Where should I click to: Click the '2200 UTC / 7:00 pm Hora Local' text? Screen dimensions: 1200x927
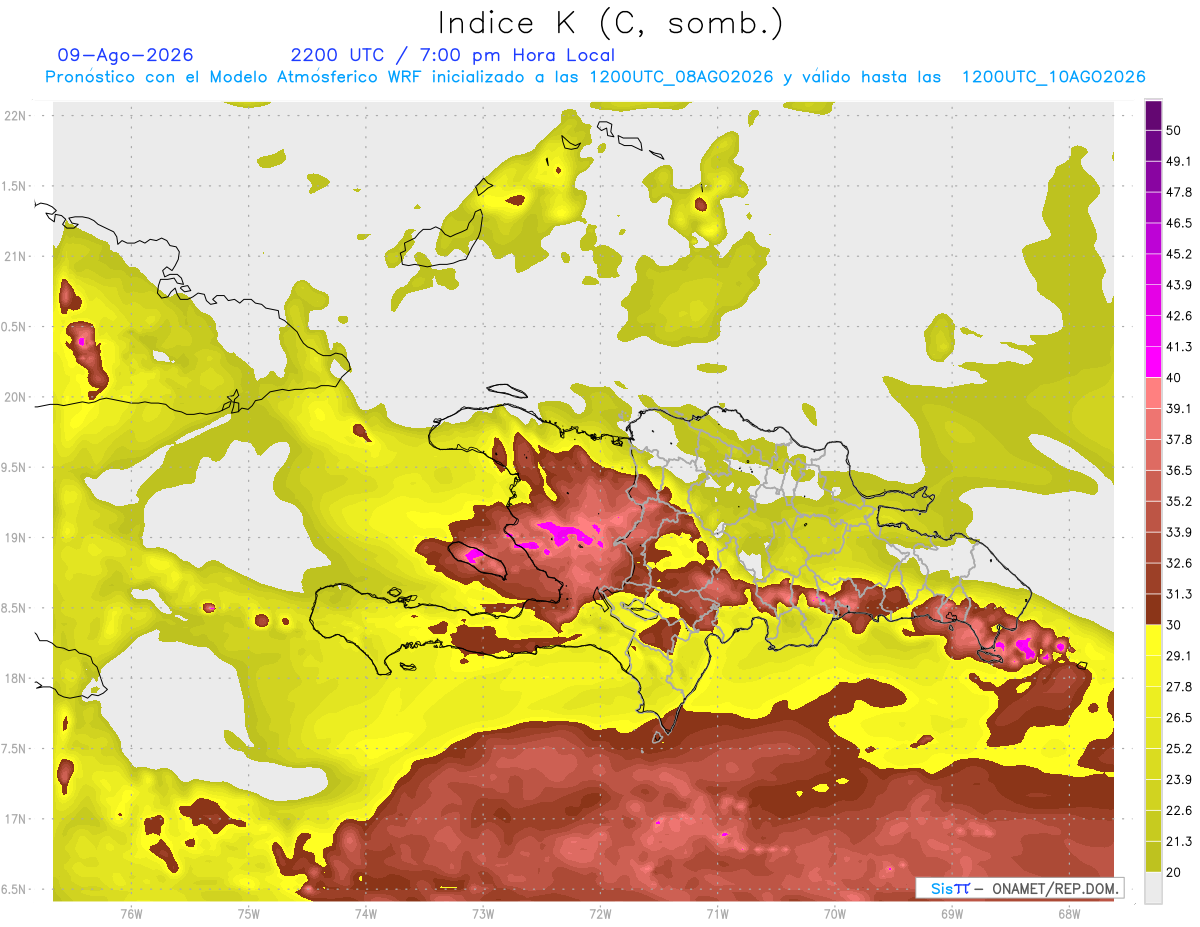tap(453, 55)
